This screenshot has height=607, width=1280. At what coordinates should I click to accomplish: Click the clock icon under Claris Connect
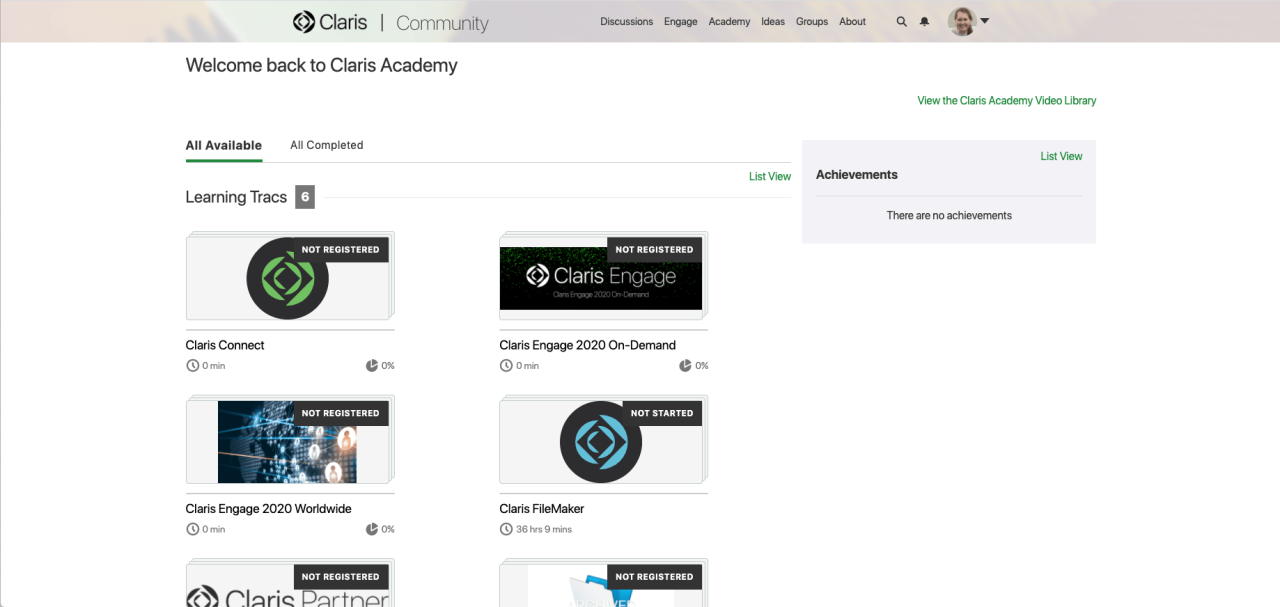pyautogui.click(x=193, y=366)
